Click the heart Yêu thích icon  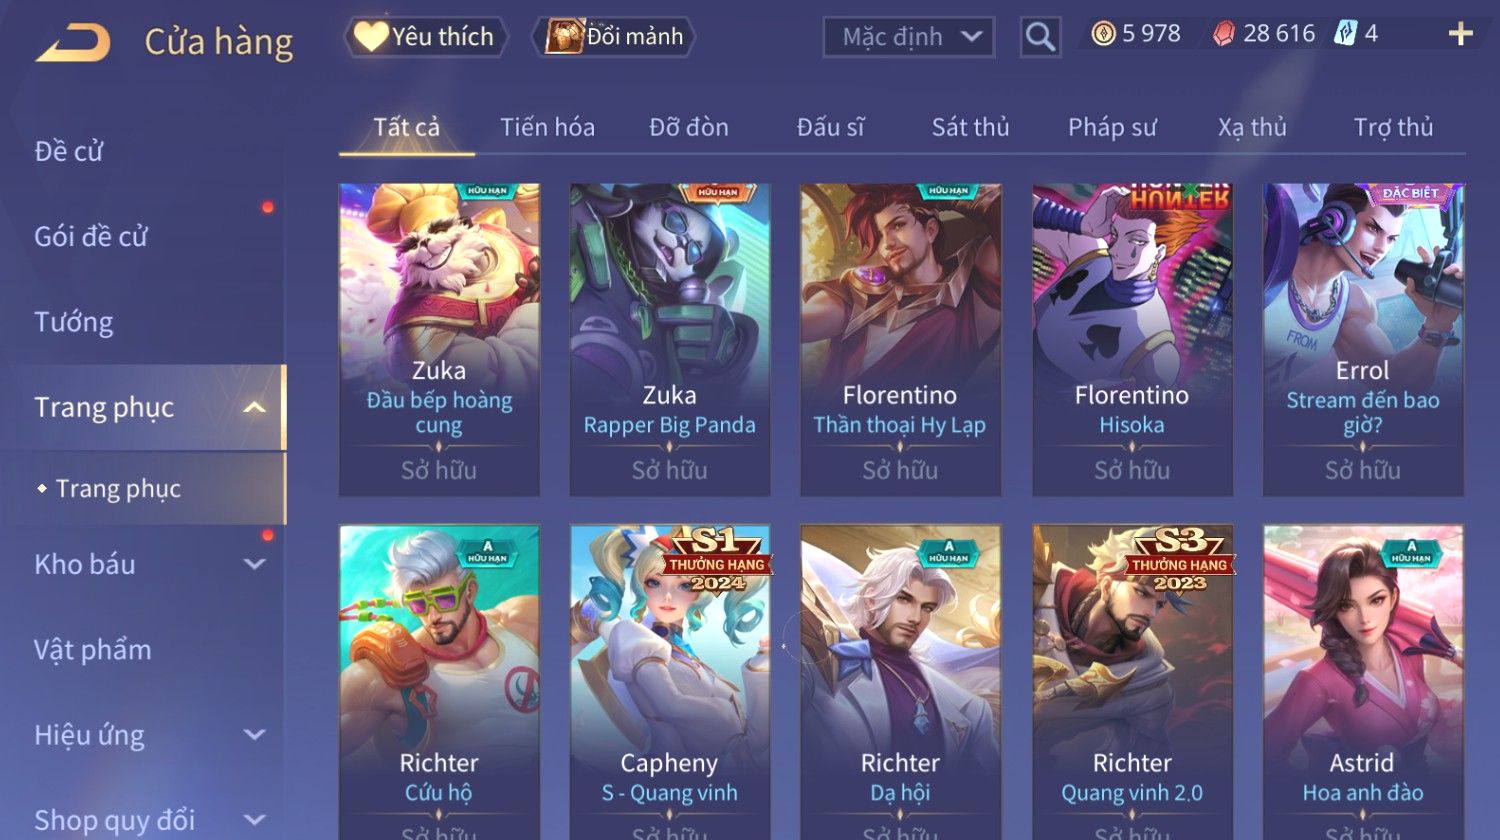pyautogui.click(x=370, y=37)
